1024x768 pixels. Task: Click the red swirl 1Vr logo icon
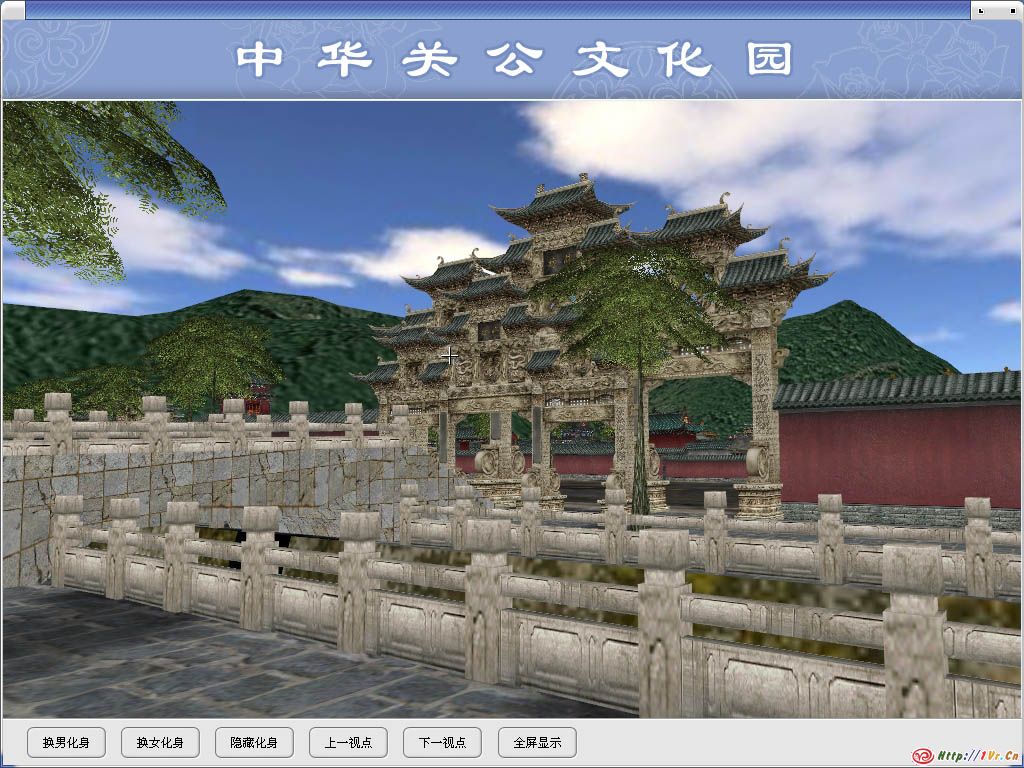coord(922,756)
